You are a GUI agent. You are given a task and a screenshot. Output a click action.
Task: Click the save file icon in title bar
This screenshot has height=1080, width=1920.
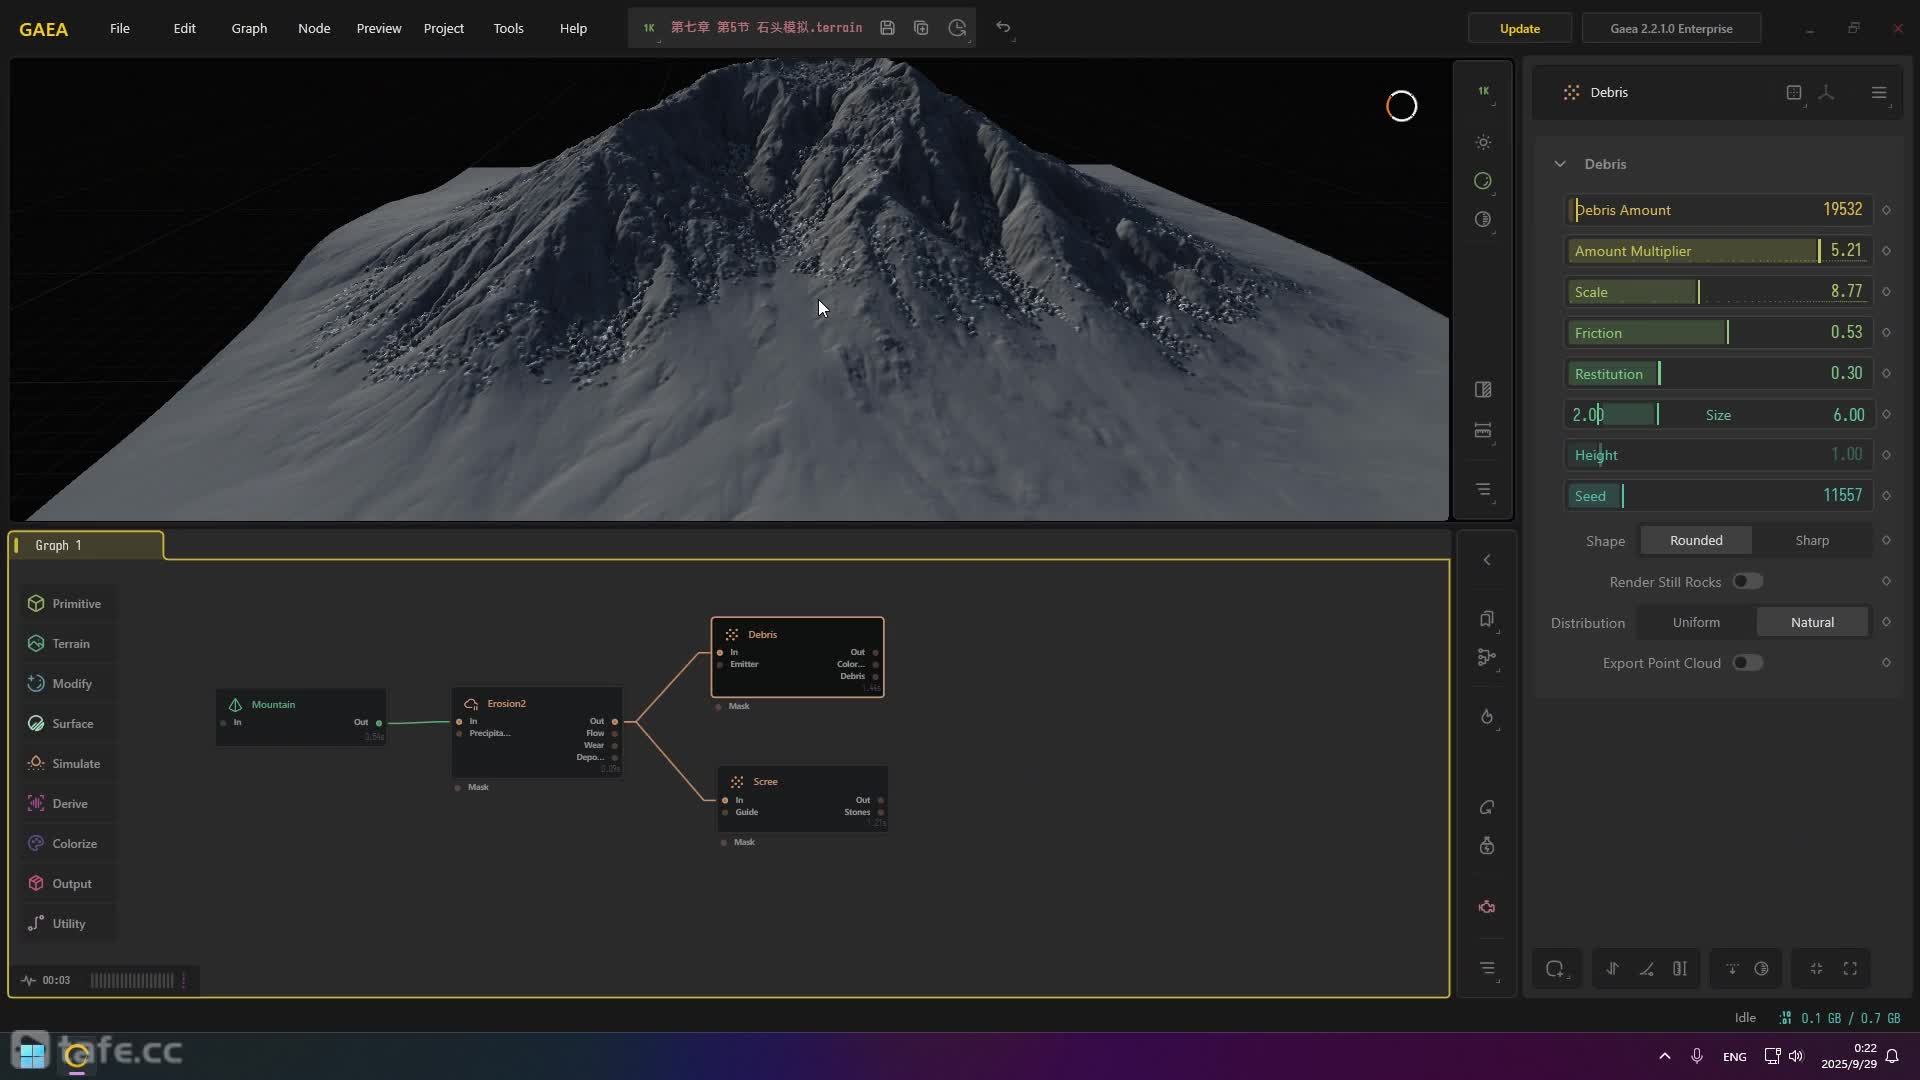(x=887, y=28)
